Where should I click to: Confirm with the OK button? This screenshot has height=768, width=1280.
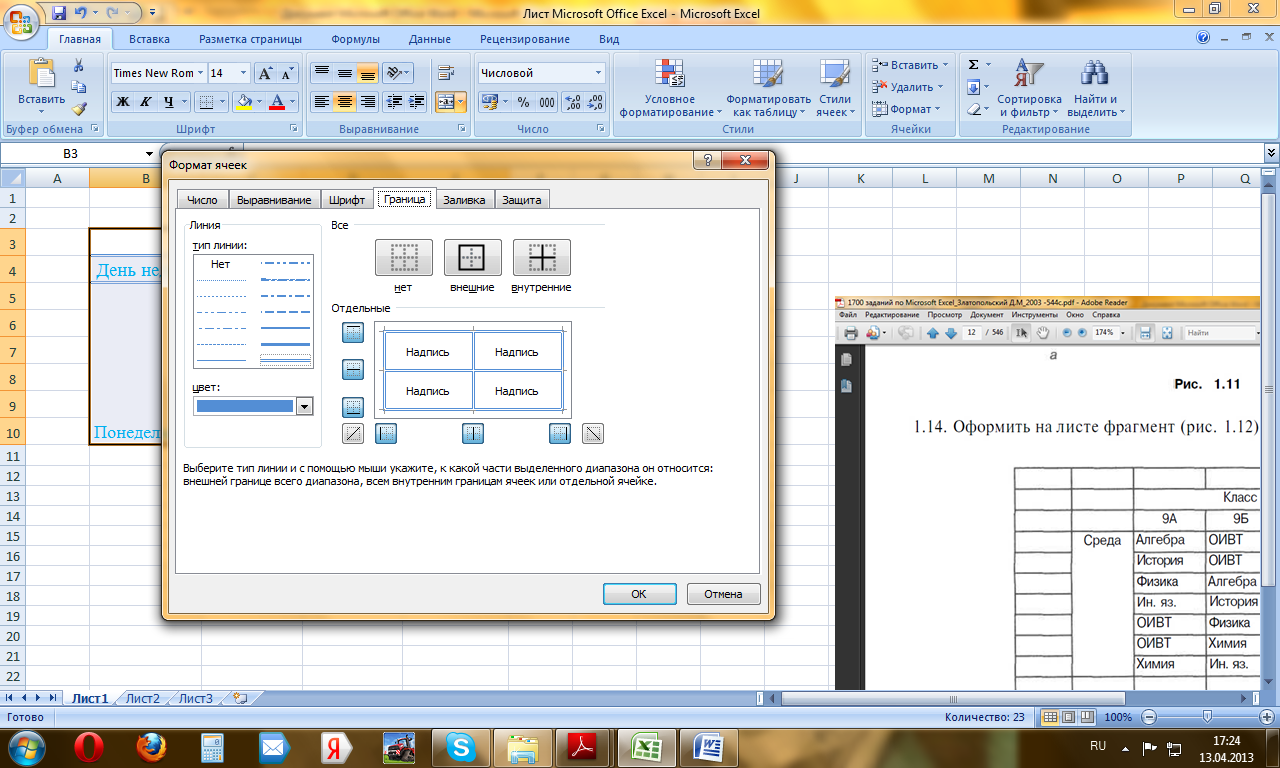tap(639, 594)
